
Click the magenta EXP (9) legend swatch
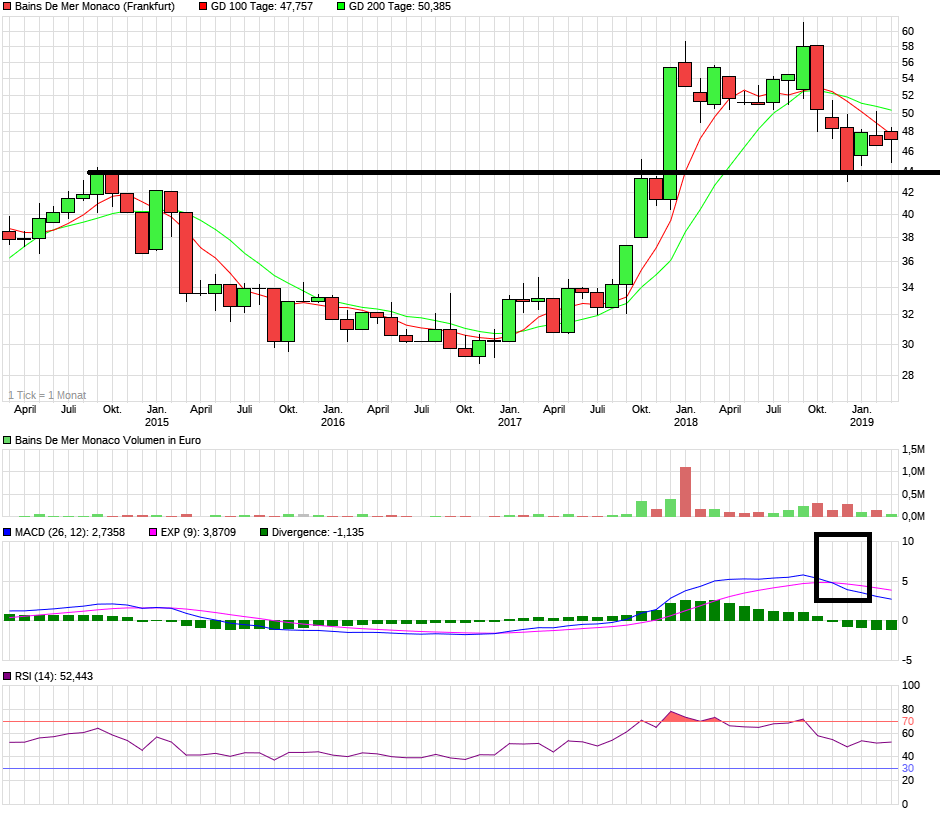pos(153,532)
